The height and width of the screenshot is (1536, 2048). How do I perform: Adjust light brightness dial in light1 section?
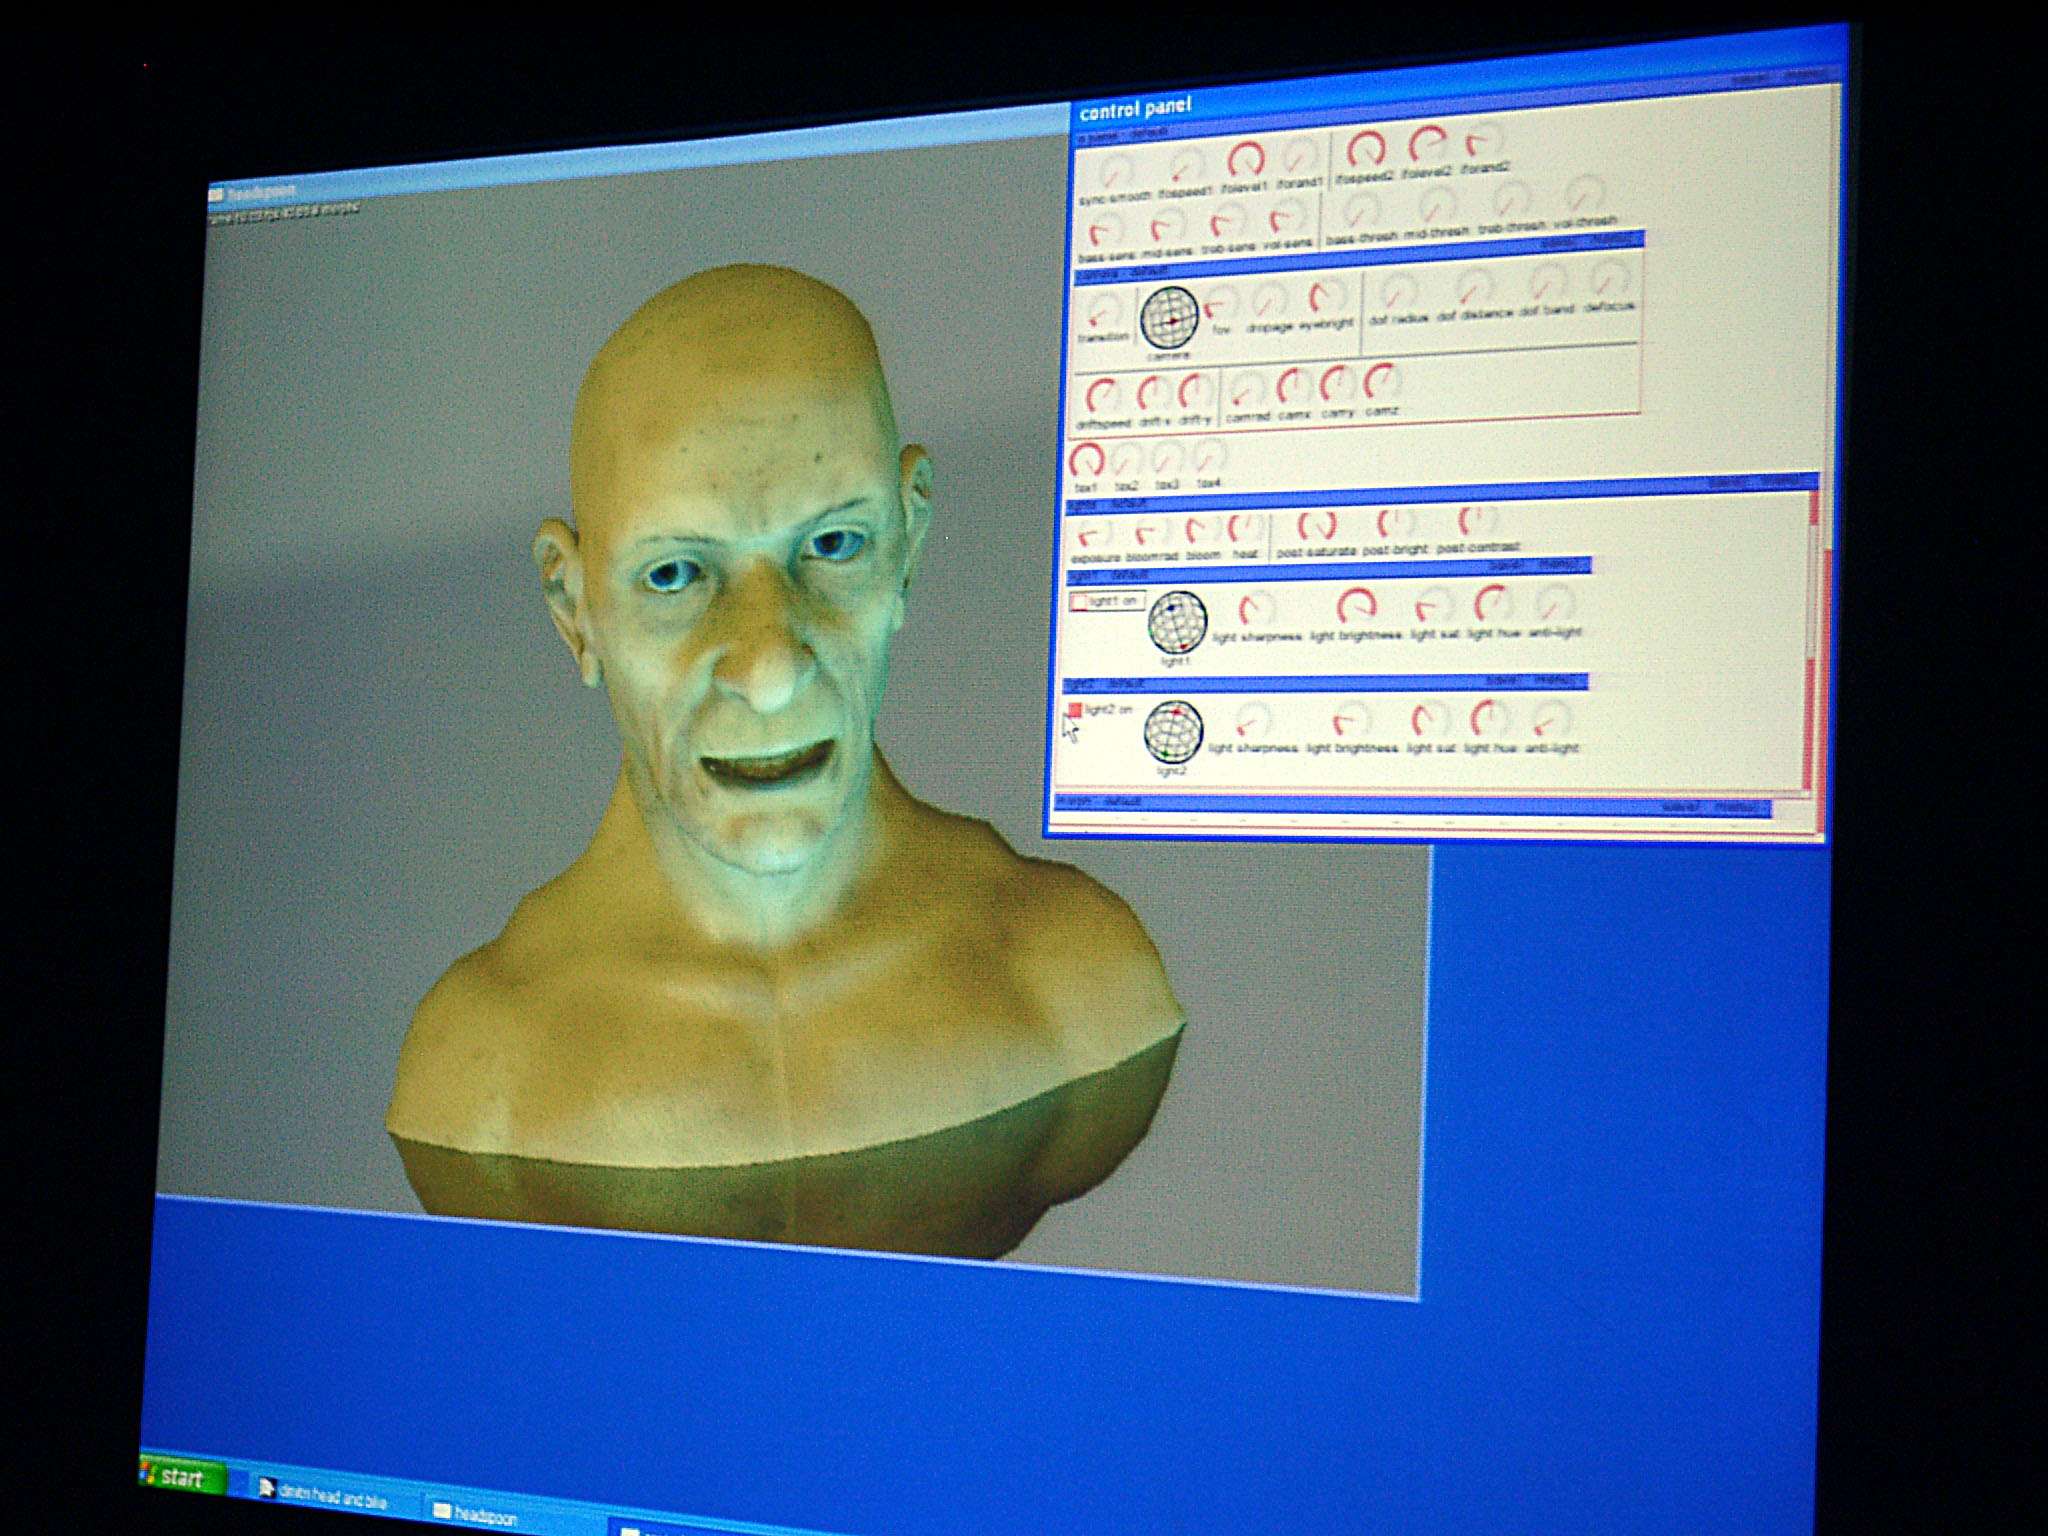click(1356, 605)
